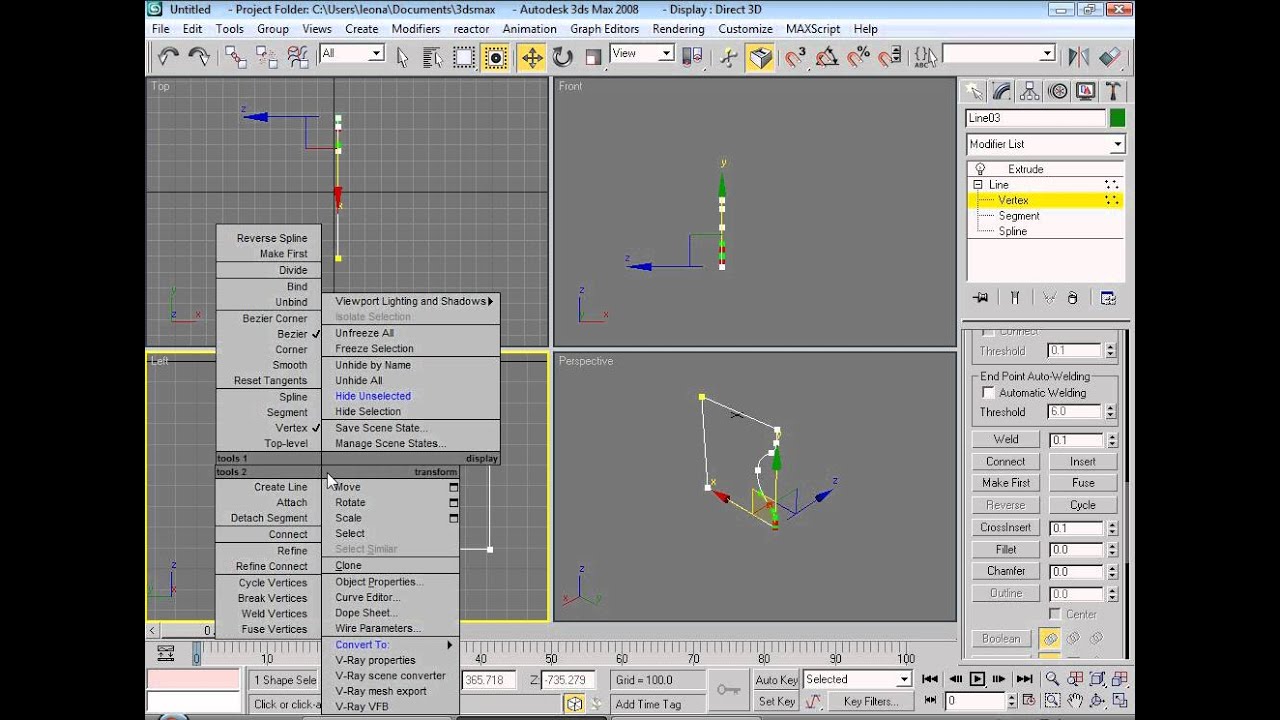Viewport: 1280px width, 720px height.
Task: Click the time slider handle at frame 0
Action: coord(197,655)
